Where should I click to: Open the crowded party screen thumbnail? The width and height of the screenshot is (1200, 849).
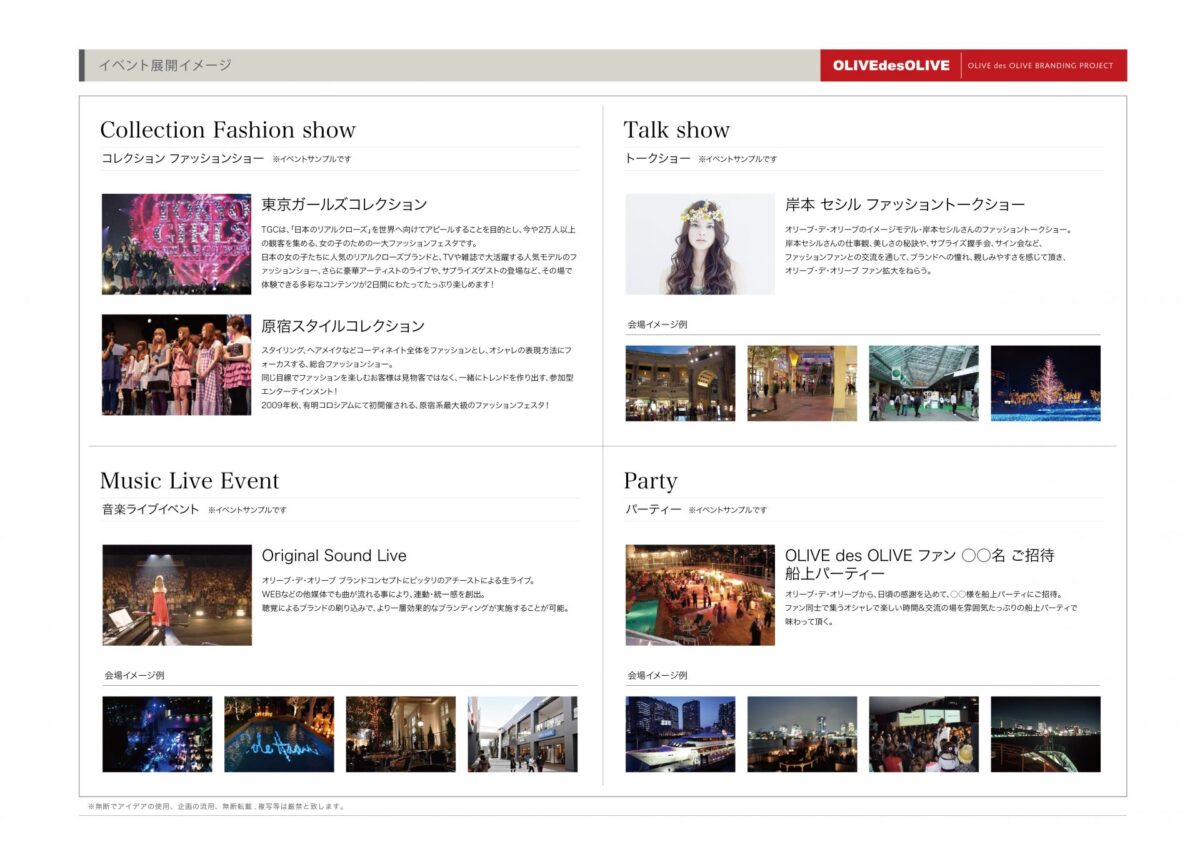click(x=924, y=734)
